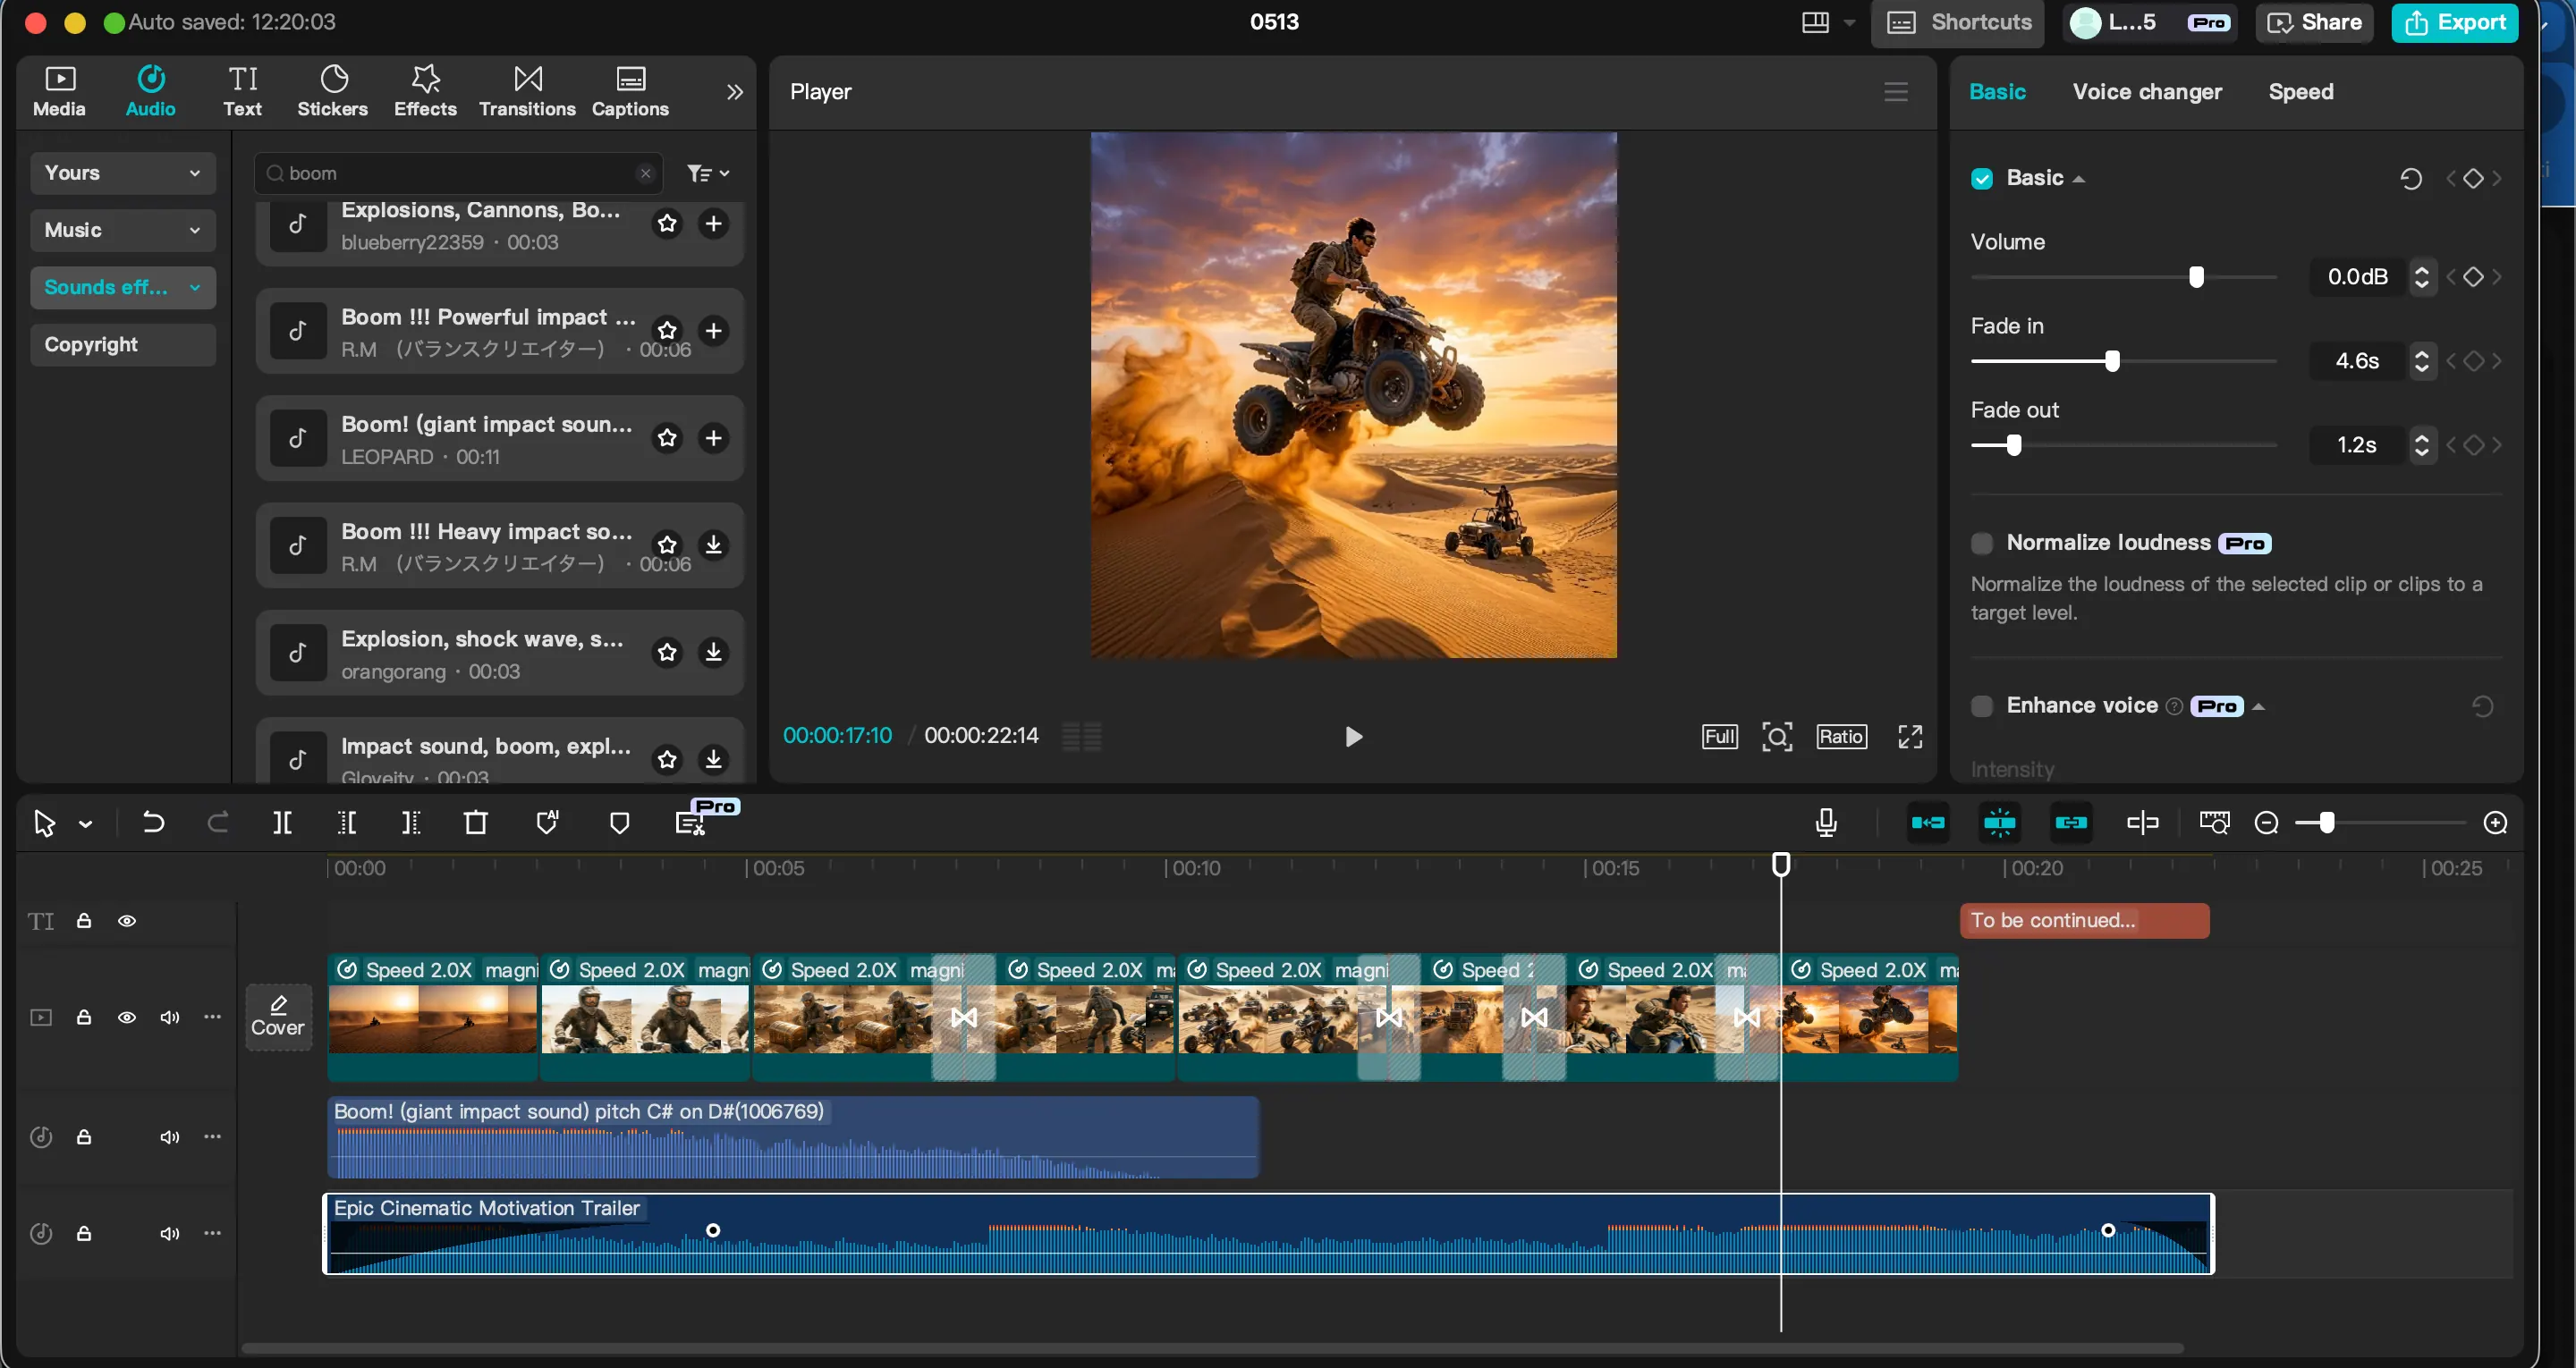
Task: Clear the boom search field
Action: (645, 174)
